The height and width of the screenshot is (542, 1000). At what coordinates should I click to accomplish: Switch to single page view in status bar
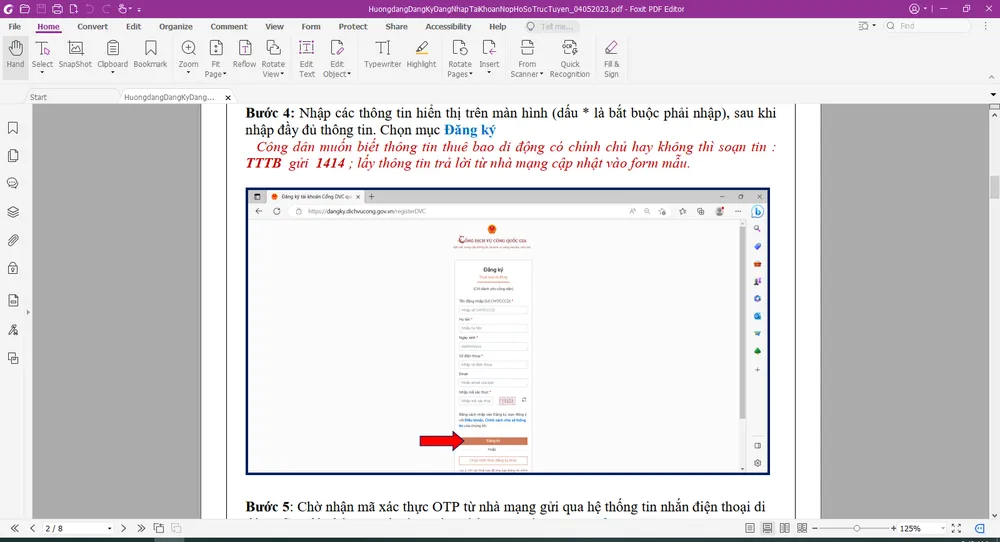coord(748,528)
